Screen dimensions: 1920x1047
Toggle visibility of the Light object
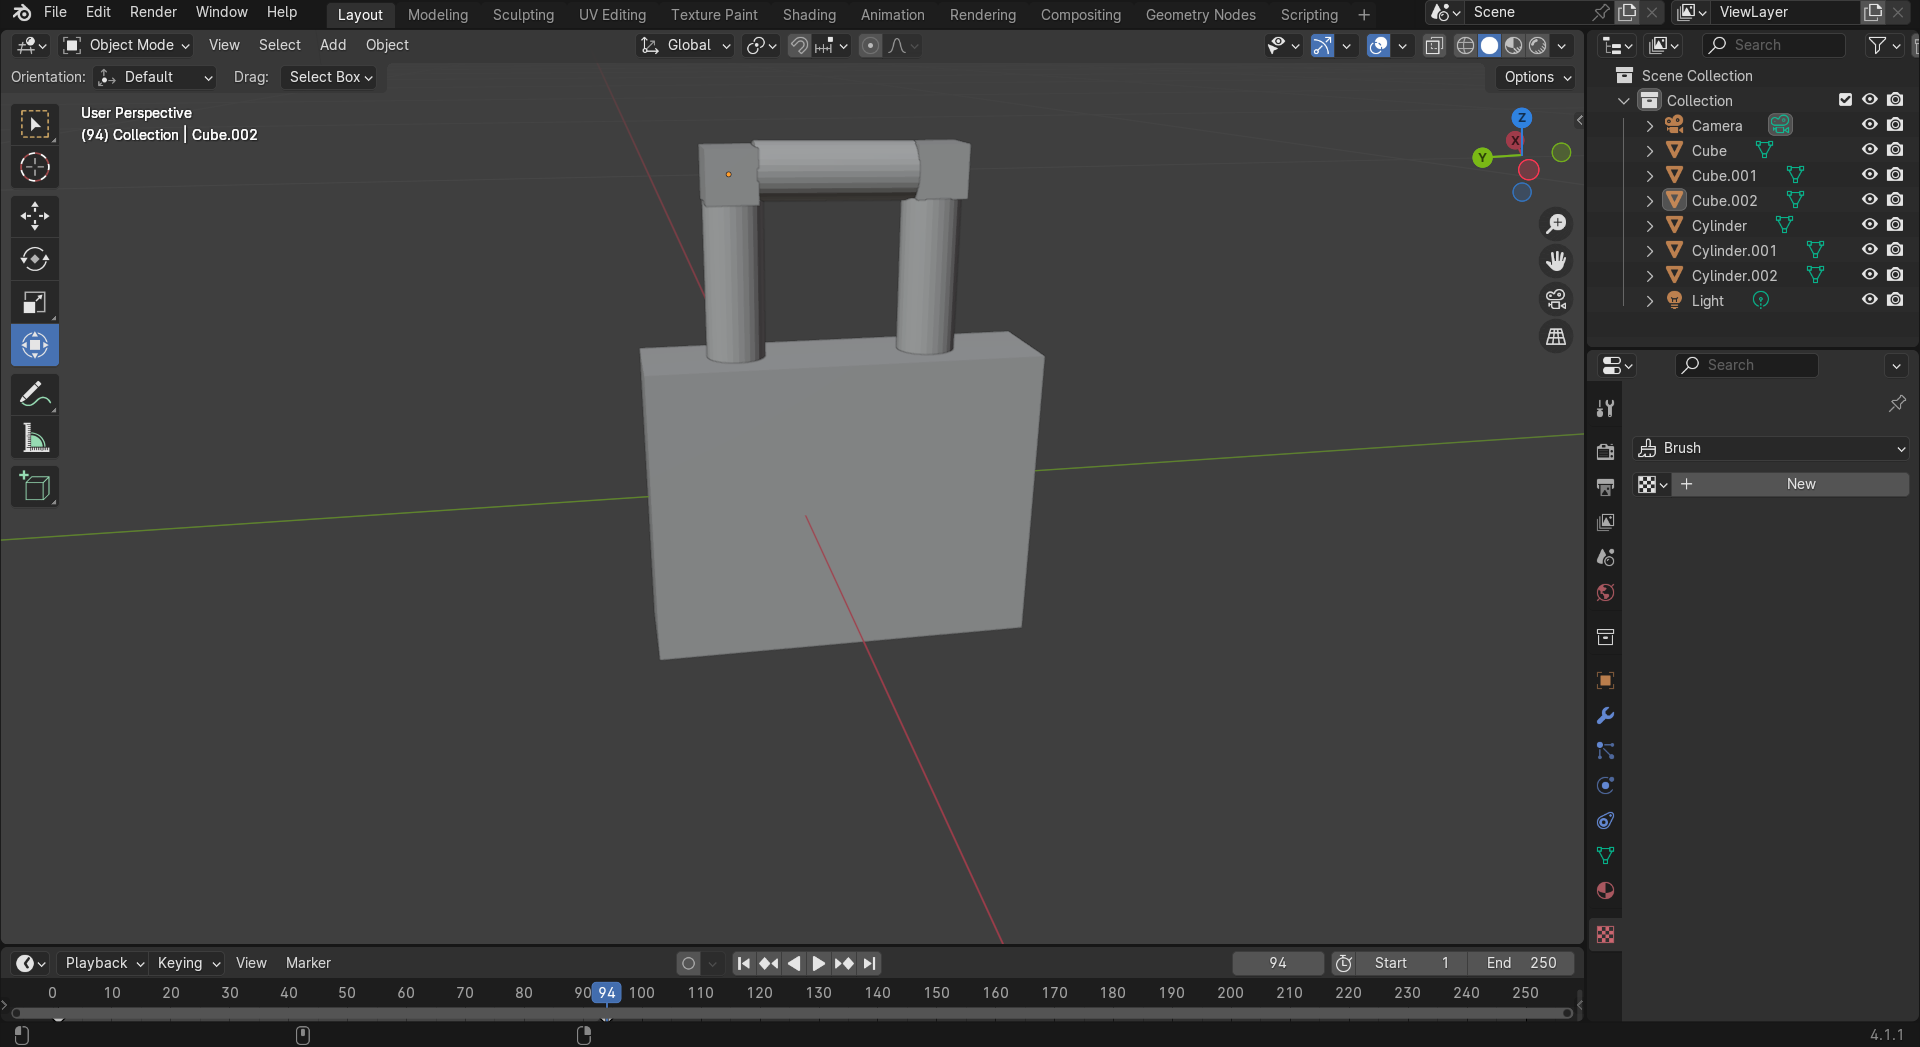point(1869,300)
